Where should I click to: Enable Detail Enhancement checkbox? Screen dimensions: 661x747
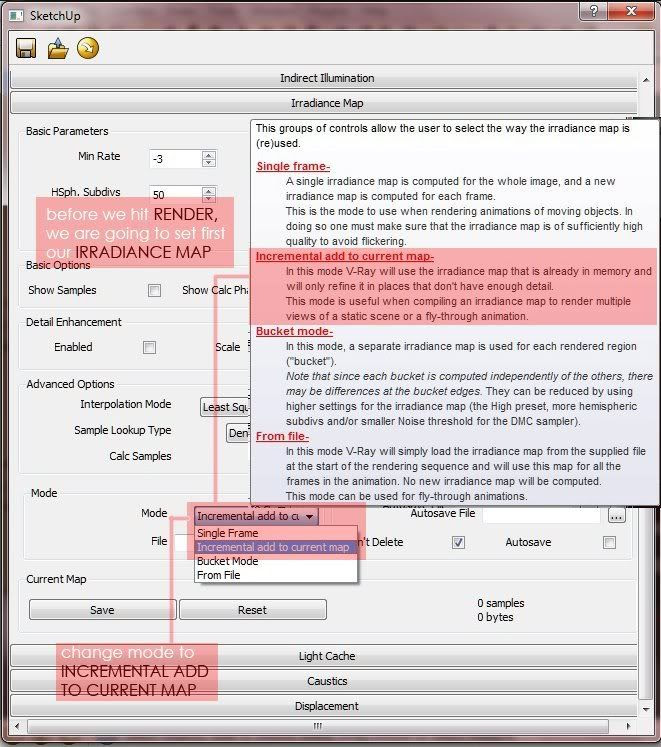(x=149, y=347)
